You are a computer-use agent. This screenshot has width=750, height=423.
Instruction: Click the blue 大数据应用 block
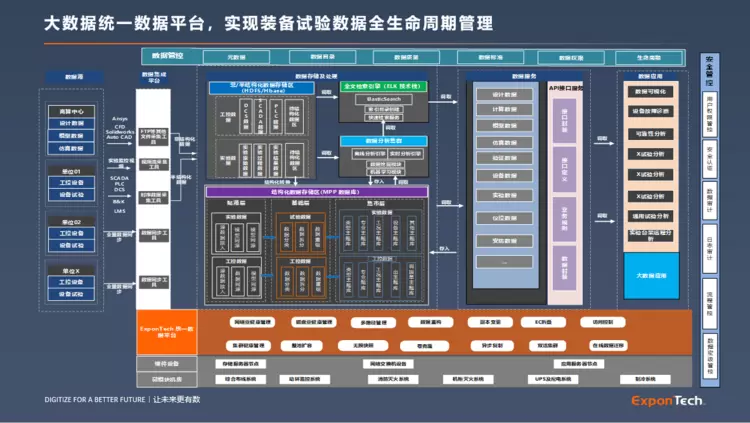tap(649, 274)
